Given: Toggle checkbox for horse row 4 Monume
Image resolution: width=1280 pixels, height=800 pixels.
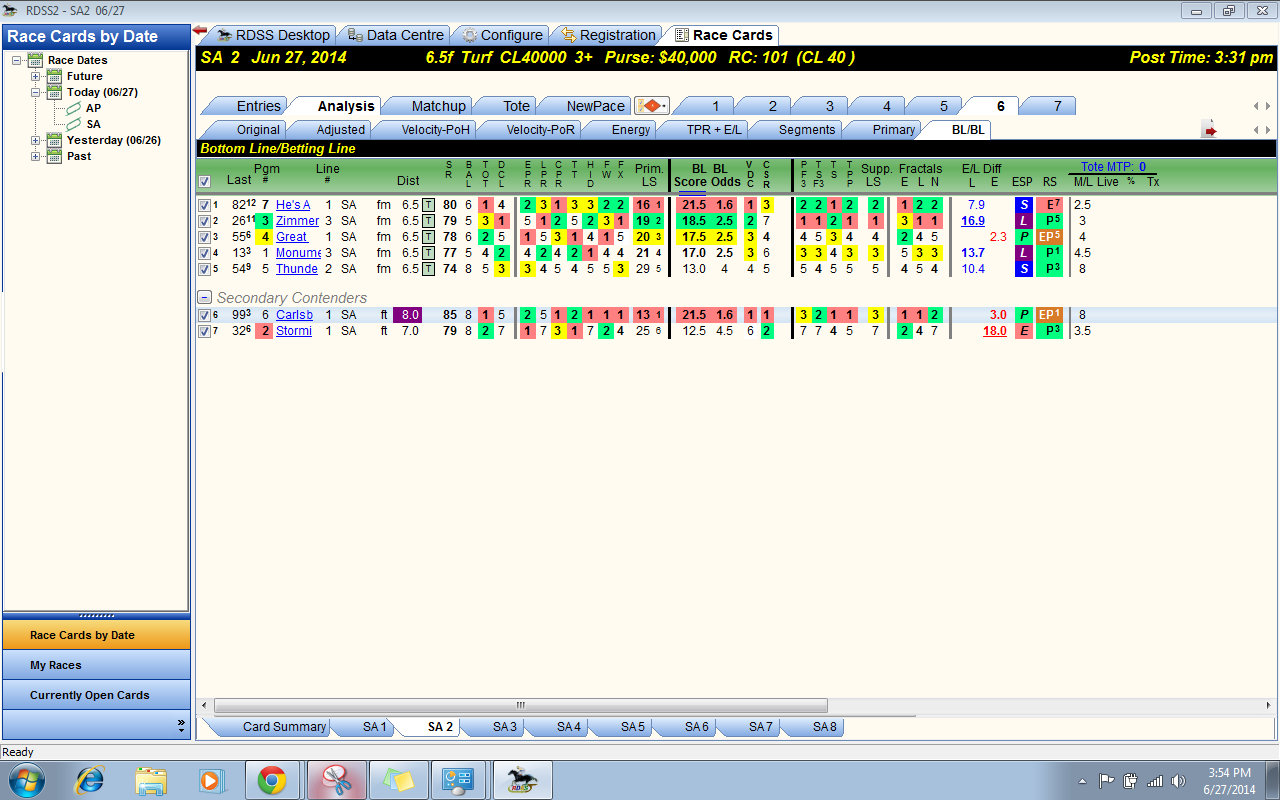Looking at the screenshot, I should [x=204, y=253].
